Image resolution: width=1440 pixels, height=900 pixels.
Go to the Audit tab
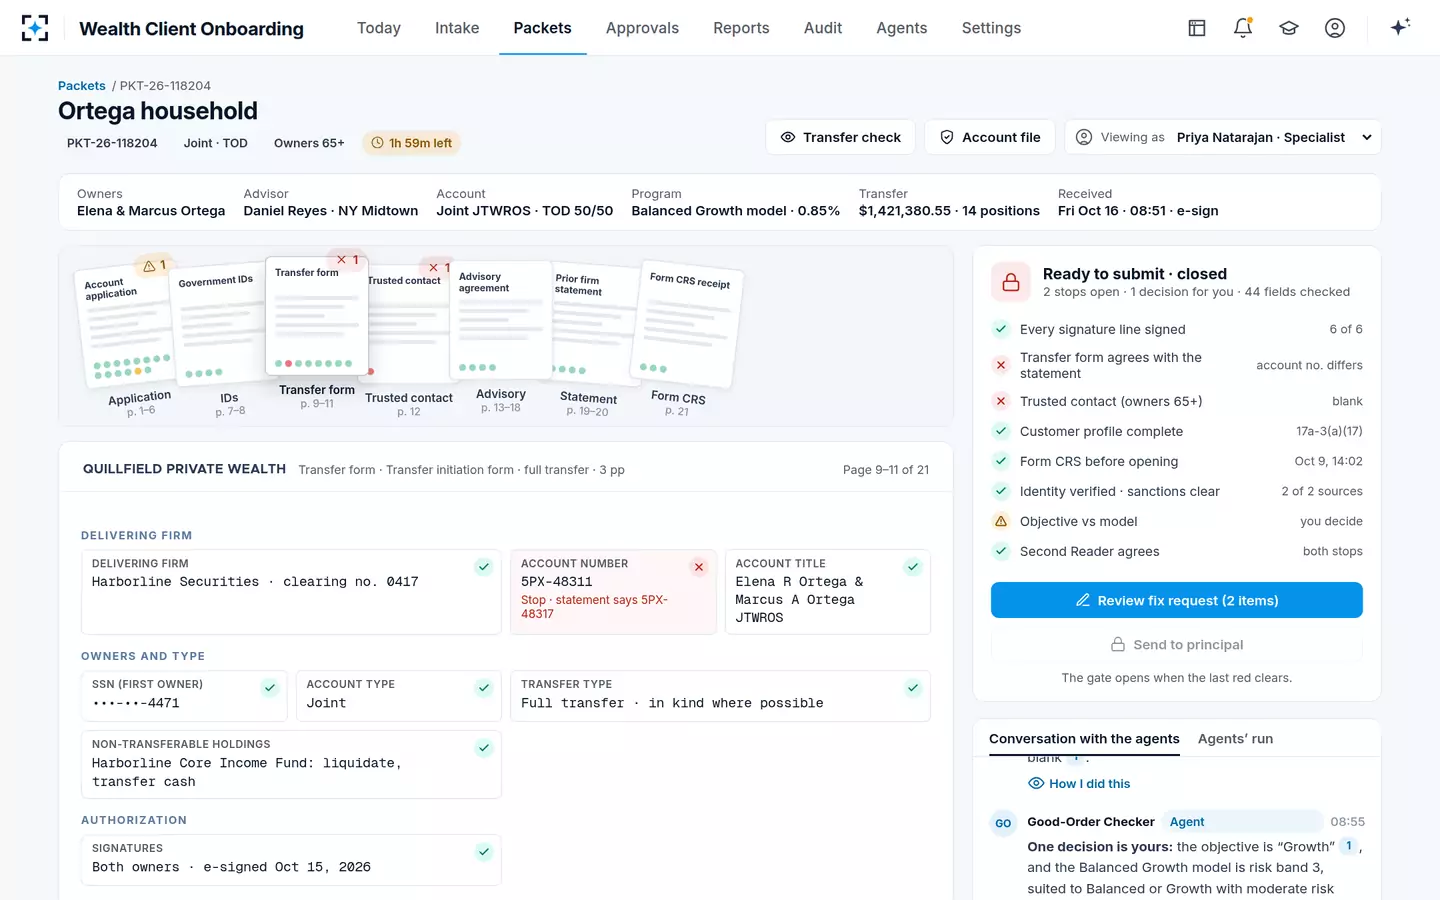[x=823, y=28]
